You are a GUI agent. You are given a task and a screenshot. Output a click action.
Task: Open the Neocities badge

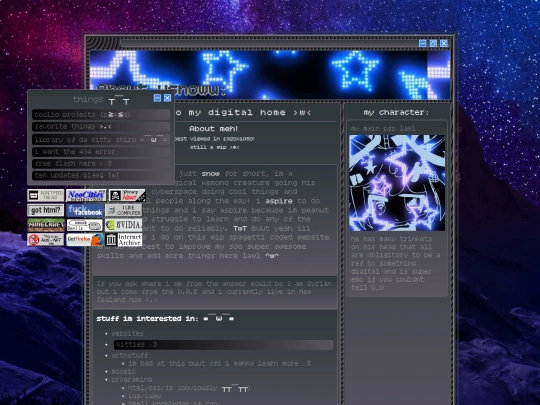pos(86,196)
